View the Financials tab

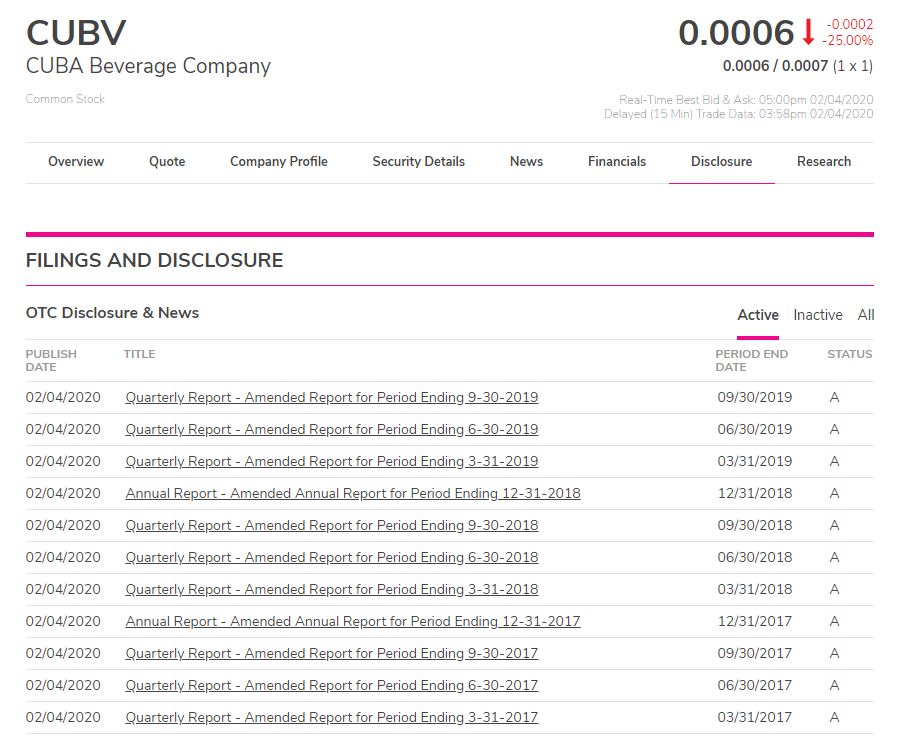coord(617,162)
